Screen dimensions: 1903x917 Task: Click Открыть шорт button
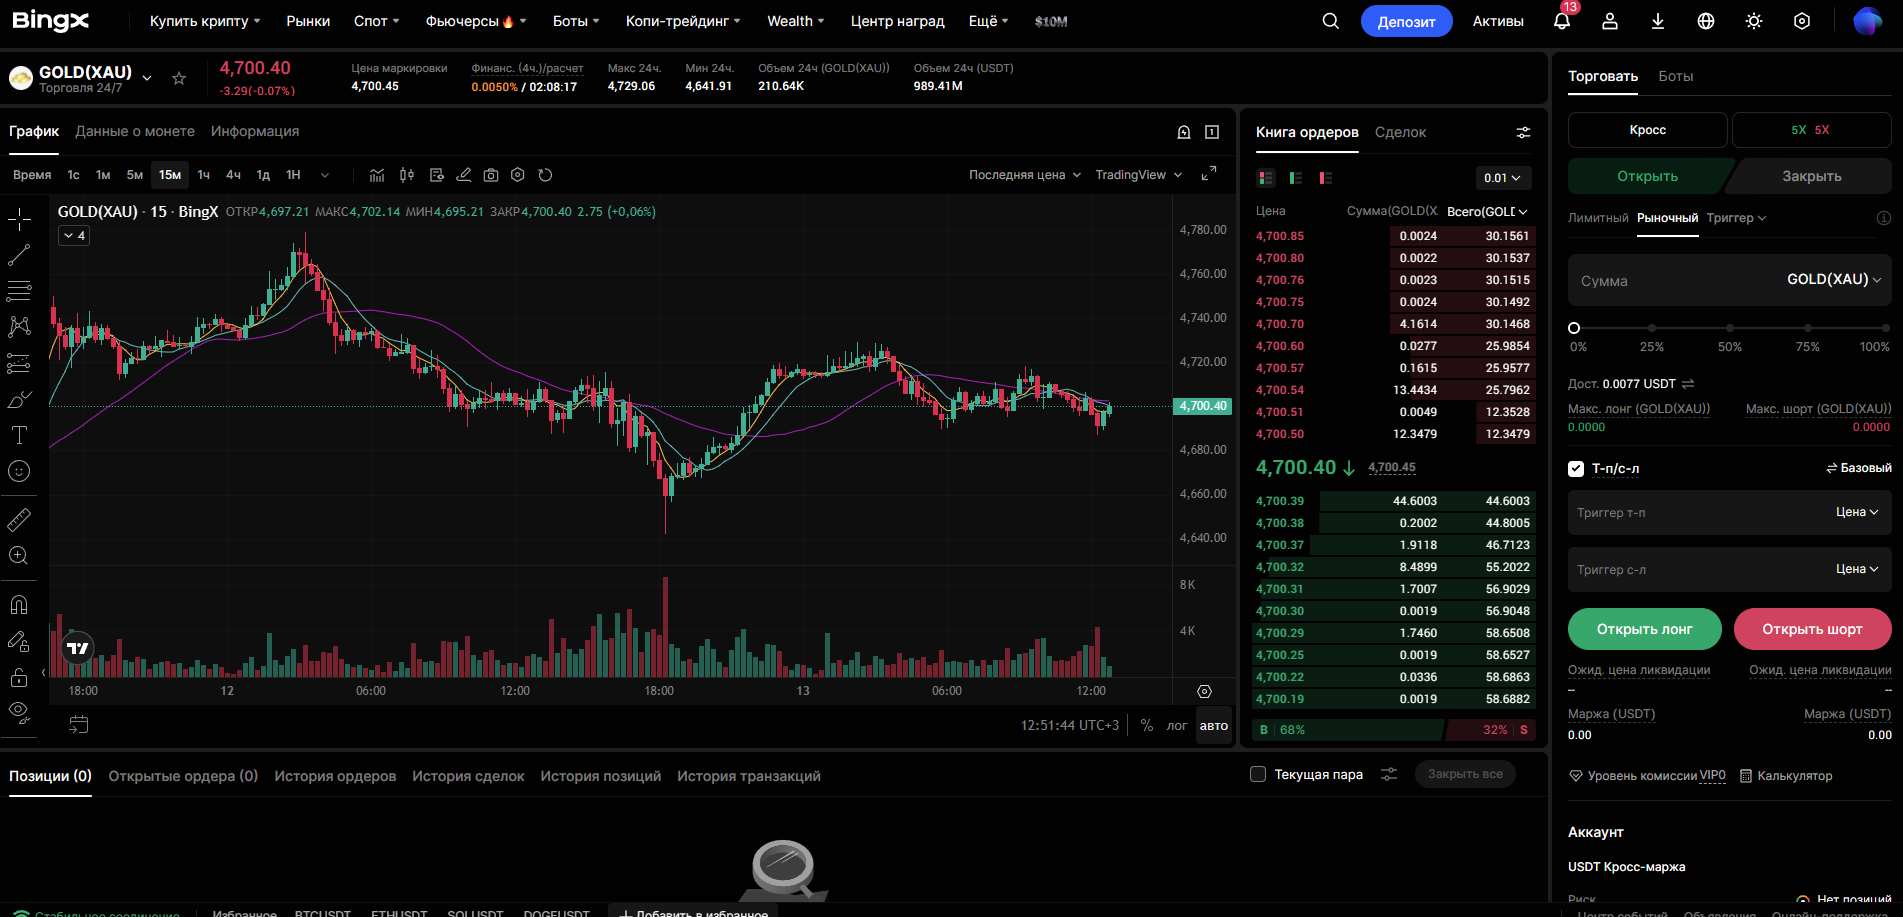coord(1812,629)
